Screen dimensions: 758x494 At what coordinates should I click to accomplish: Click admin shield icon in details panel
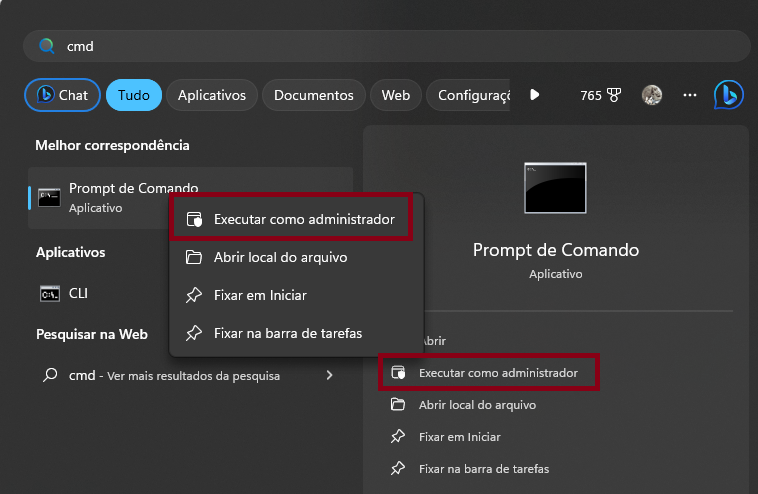pyautogui.click(x=398, y=373)
